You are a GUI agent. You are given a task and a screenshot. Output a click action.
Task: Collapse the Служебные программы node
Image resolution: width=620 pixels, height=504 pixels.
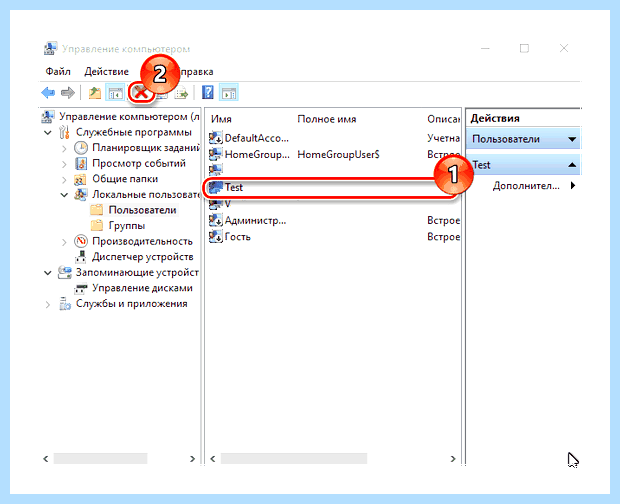pyautogui.click(x=48, y=132)
